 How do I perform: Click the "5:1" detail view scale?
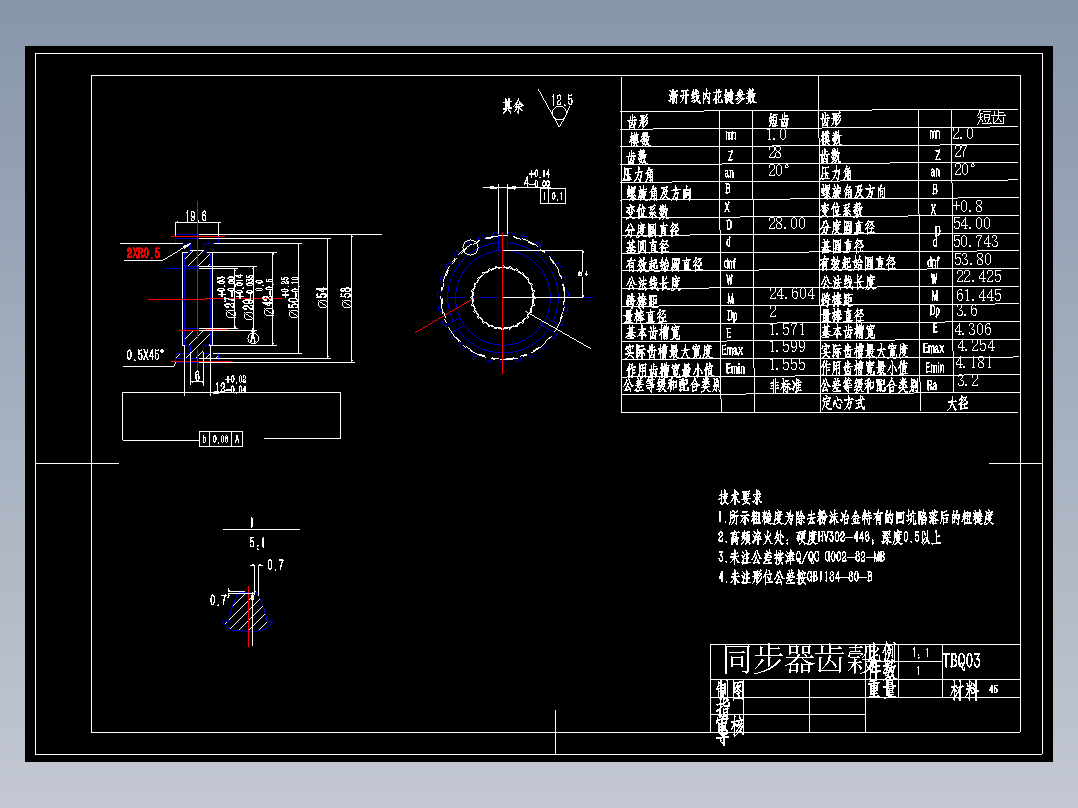coord(257,543)
